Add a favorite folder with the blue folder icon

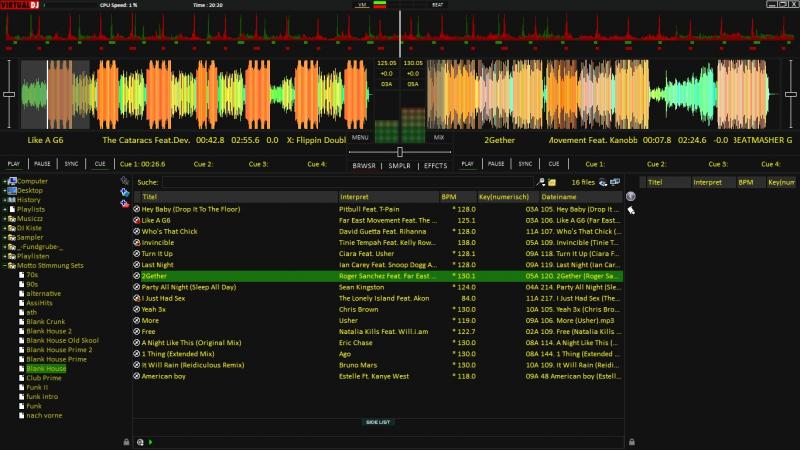pyautogui.click(x=124, y=192)
